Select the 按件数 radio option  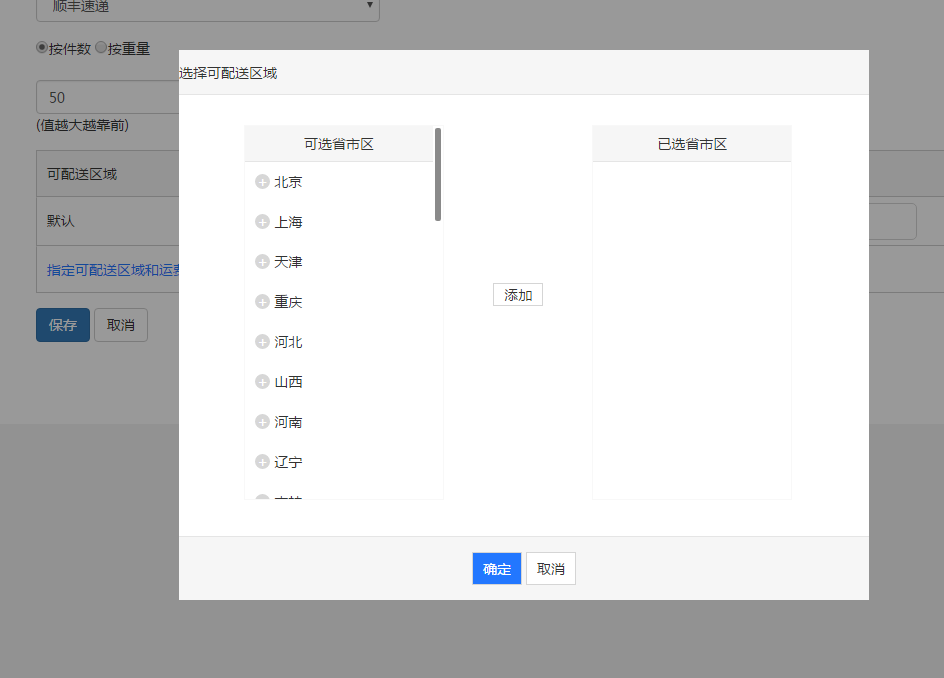pos(41,47)
